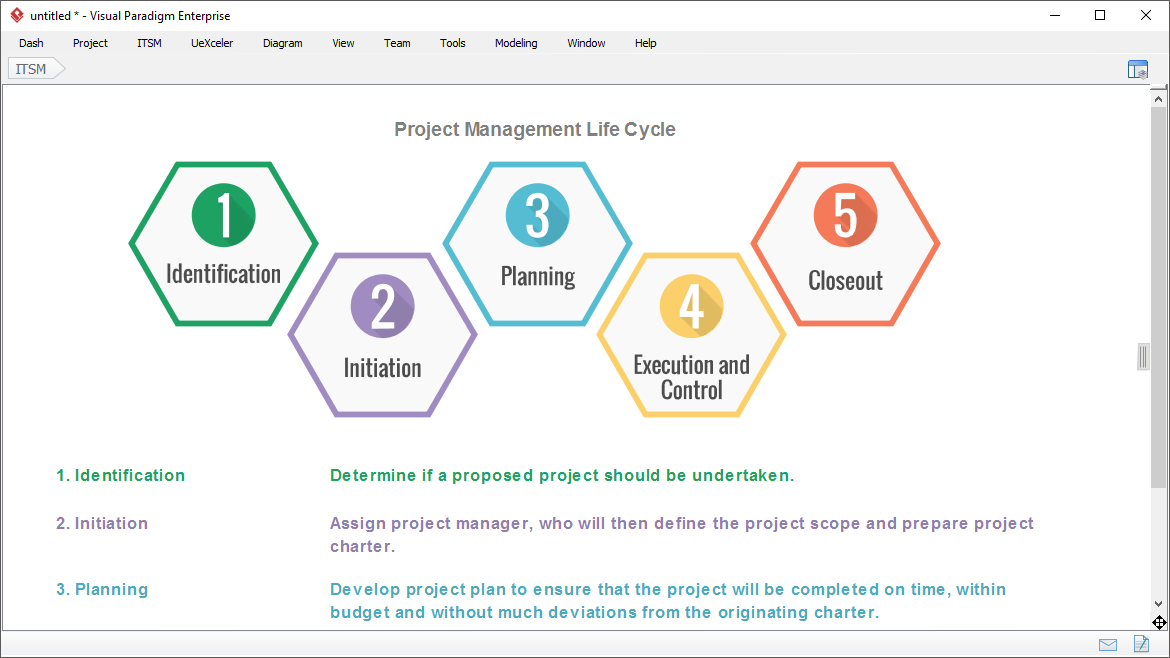Open the Help menu
The width and height of the screenshot is (1170, 658).
tap(645, 43)
